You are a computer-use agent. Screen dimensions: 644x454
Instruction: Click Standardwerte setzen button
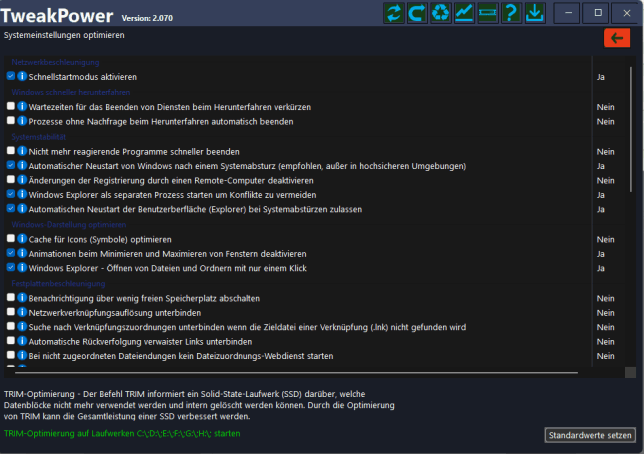click(590, 435)
